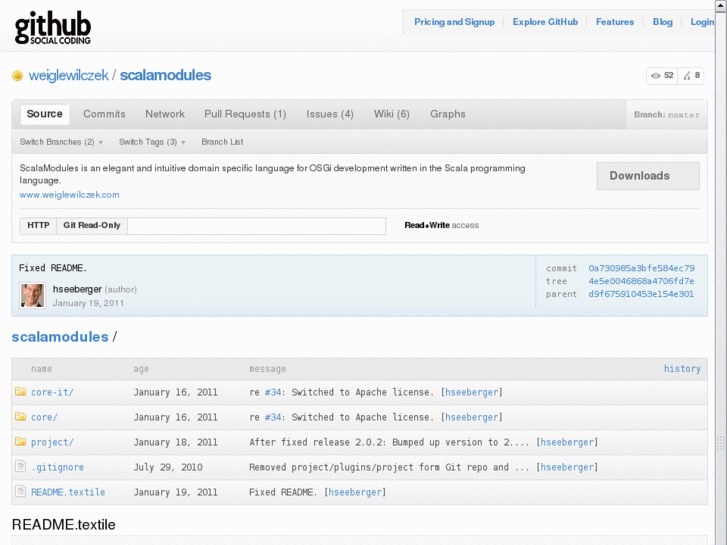This screenshot has height=545, width=727.
Task: Click the project folder icon
Action: [20, 442]
